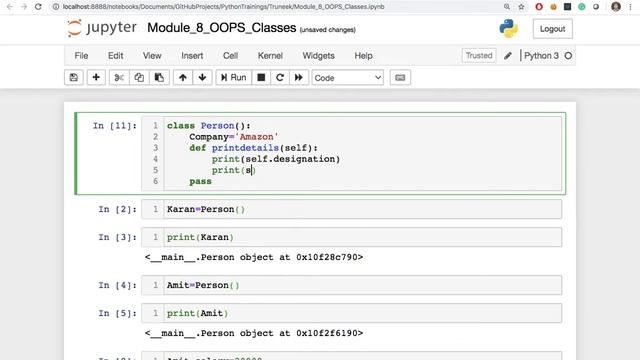The height and width of the screenshot is (360, 640).
Task: Click browser forward arrow
Action: [24, 7]
